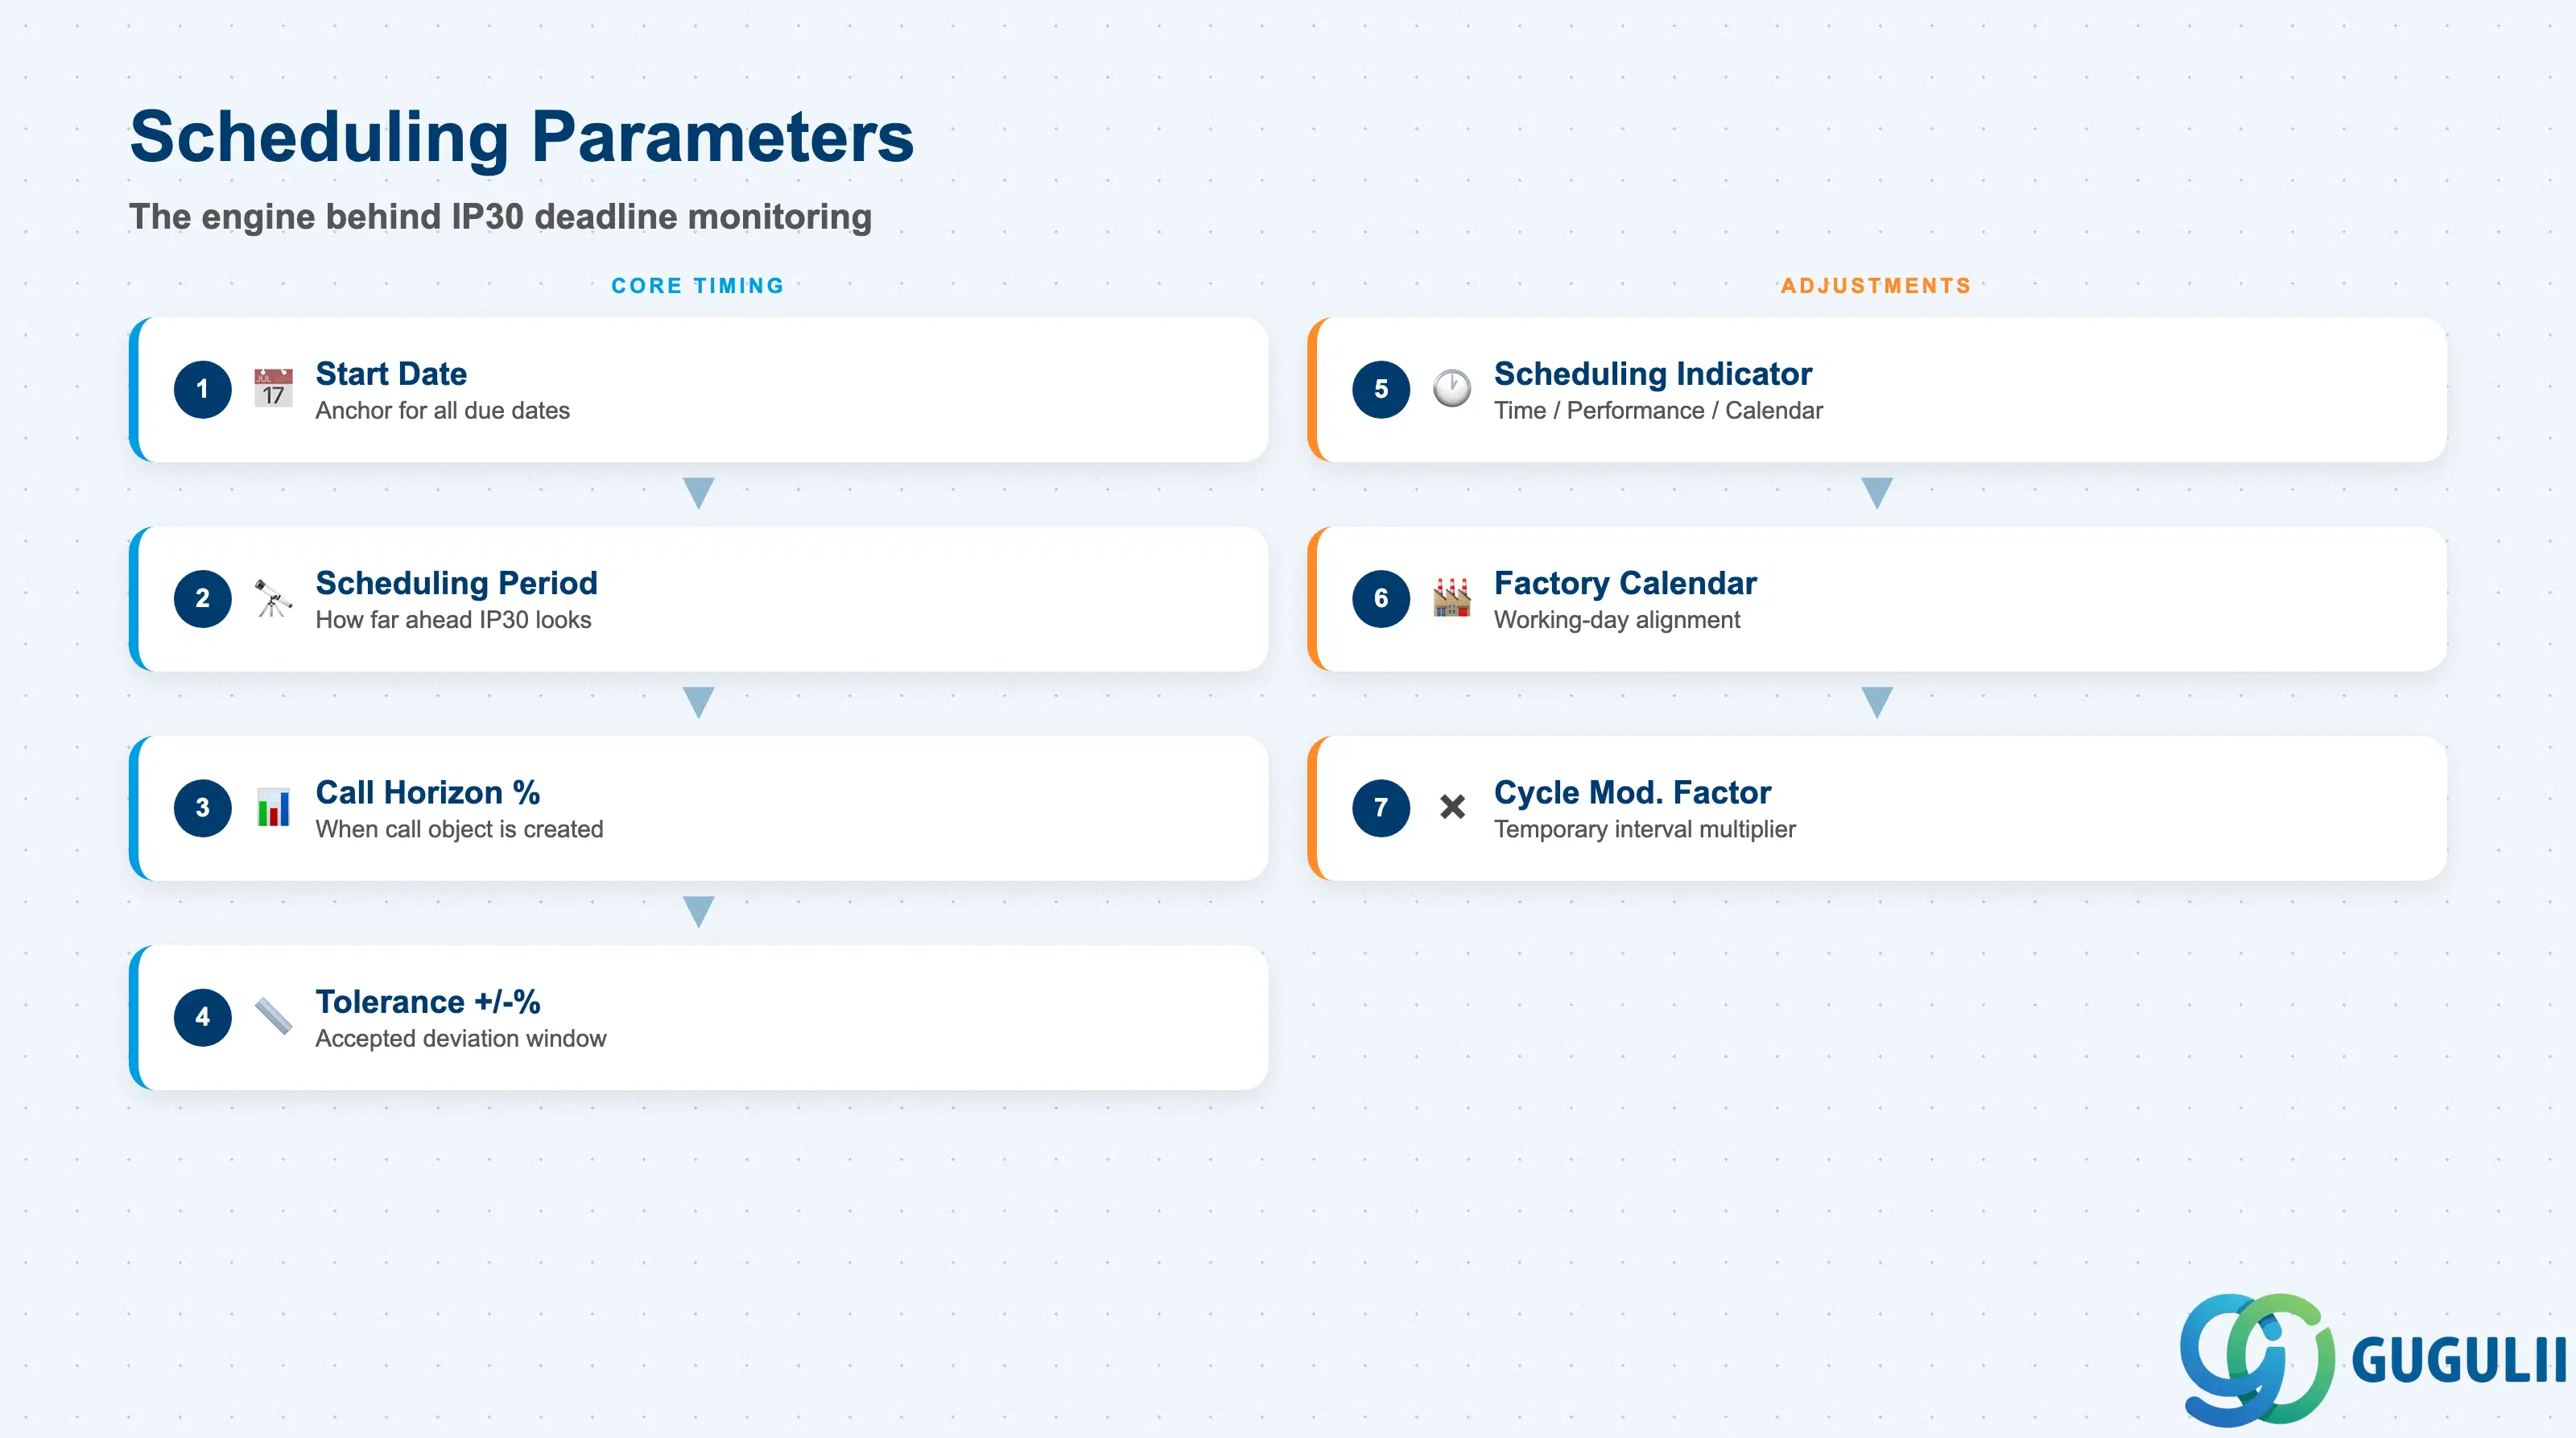Select the number 1 step badge
The image size is (2576, 1438).
[202, 389]
